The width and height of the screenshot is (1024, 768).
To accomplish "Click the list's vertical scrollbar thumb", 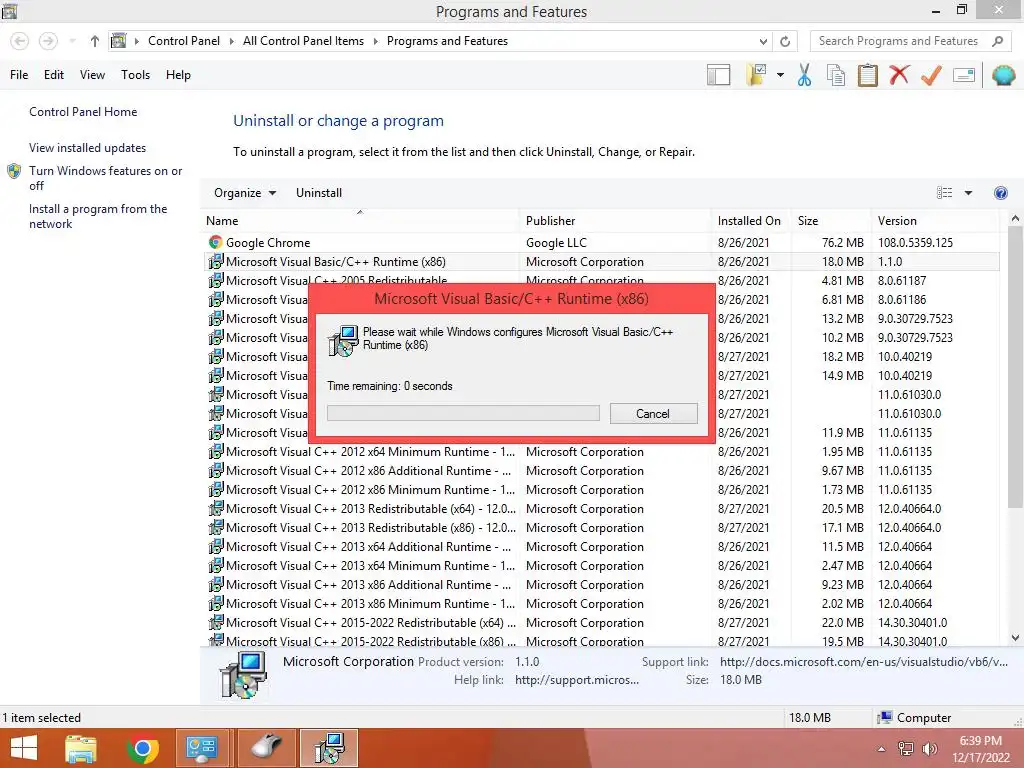I will click(1015, 368).
